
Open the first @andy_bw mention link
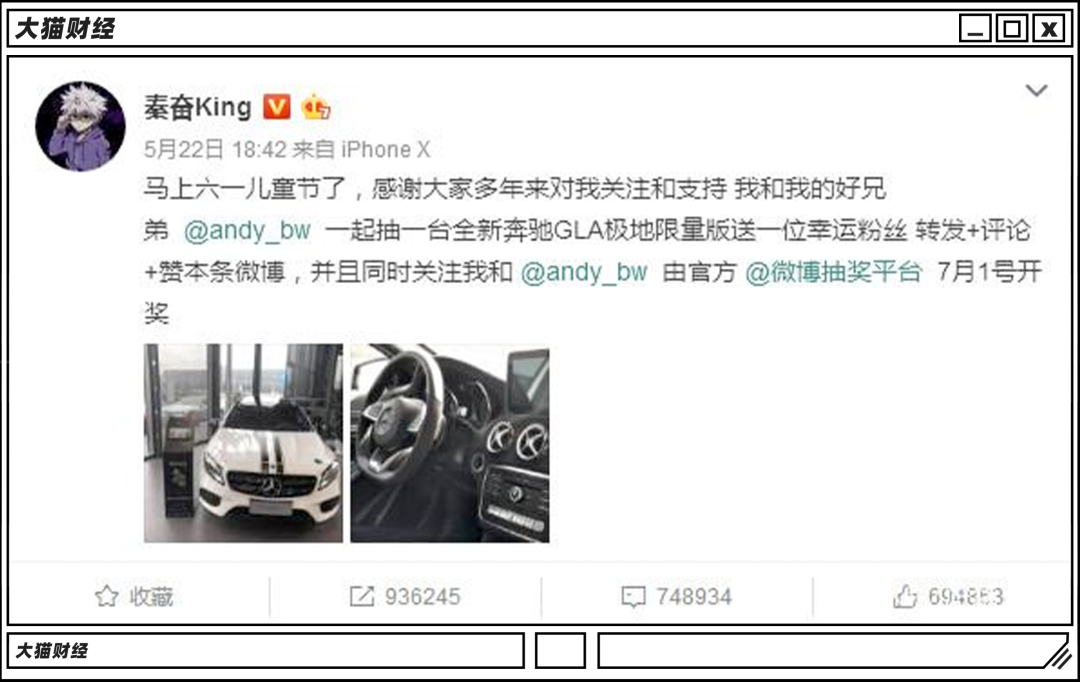(247, 230)
